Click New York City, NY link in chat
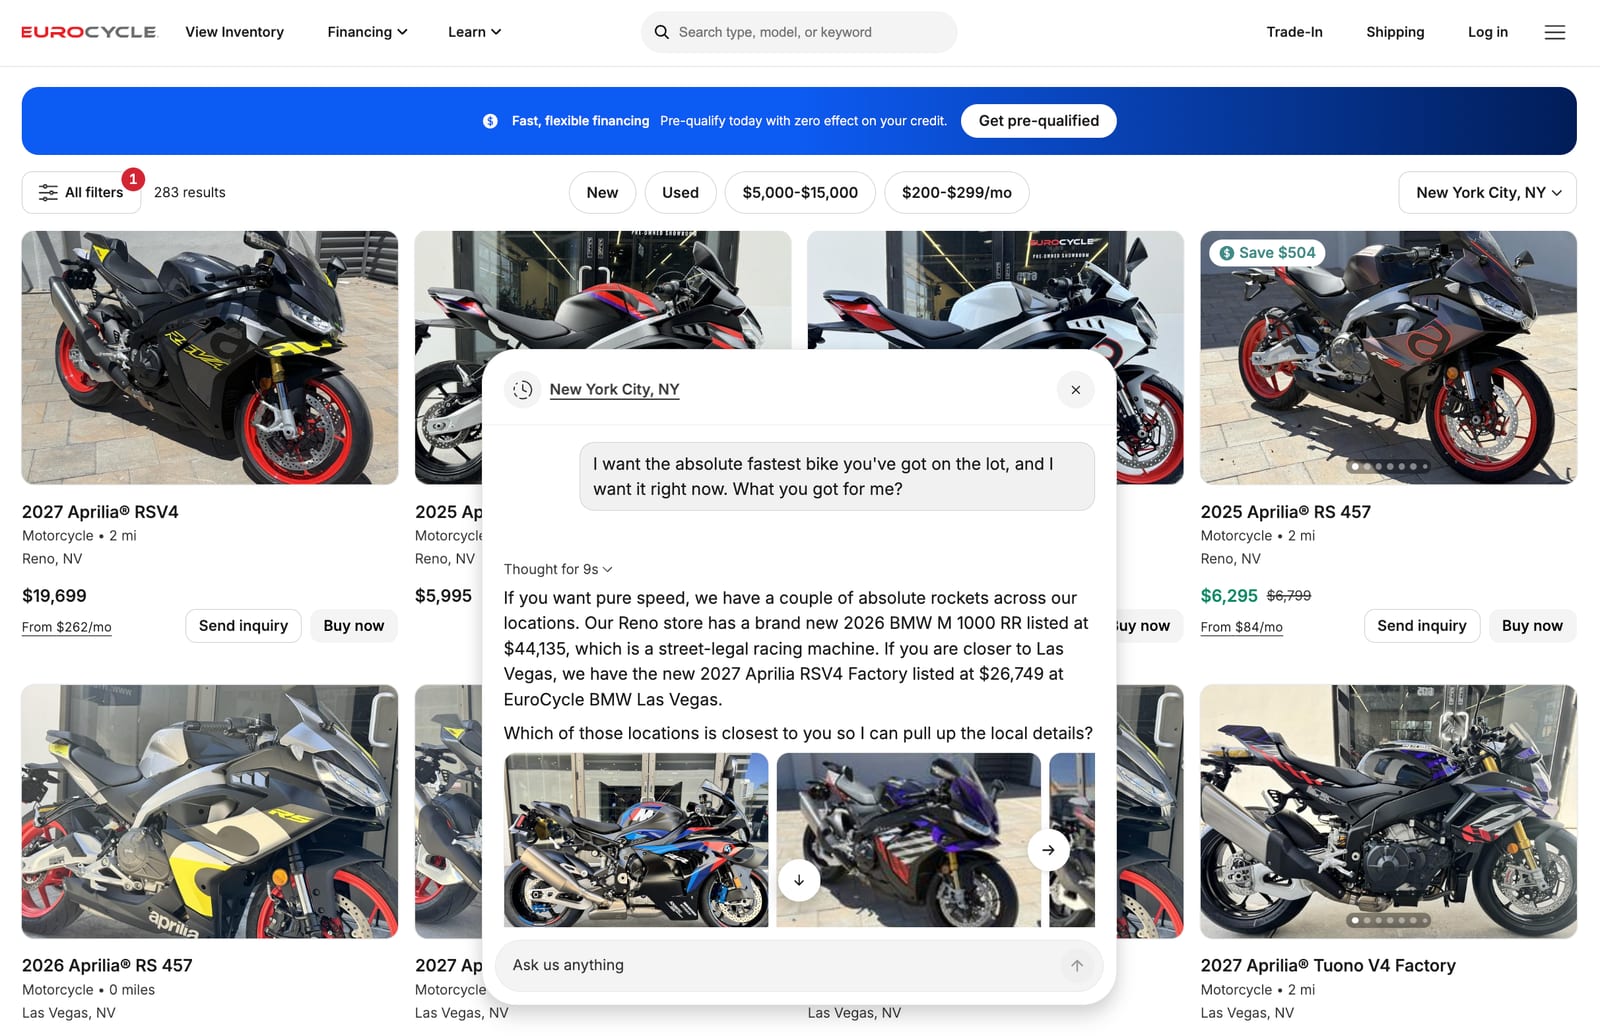 pos(614,390)
